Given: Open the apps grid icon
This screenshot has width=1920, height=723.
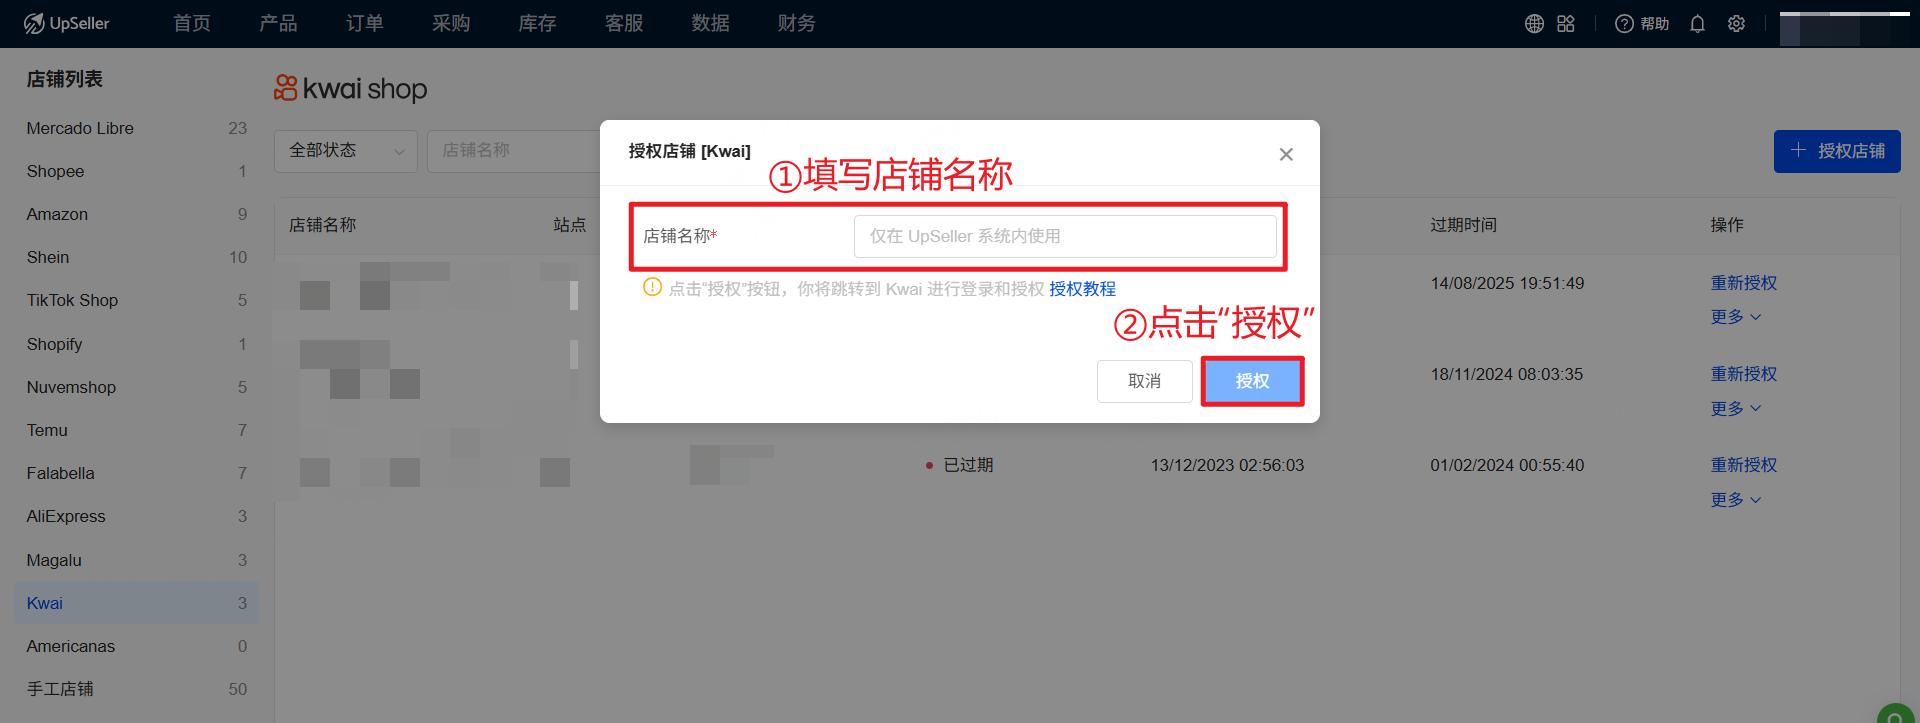Looking at the screenshot, I should (1566, 23).
